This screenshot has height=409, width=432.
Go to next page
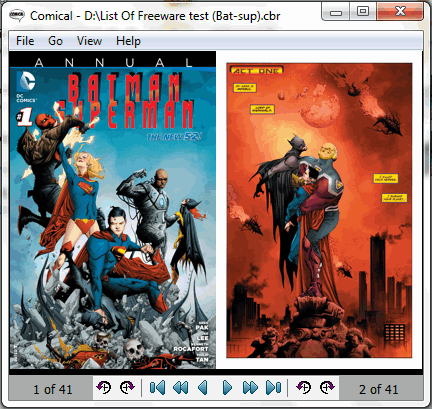click(227, 388)
